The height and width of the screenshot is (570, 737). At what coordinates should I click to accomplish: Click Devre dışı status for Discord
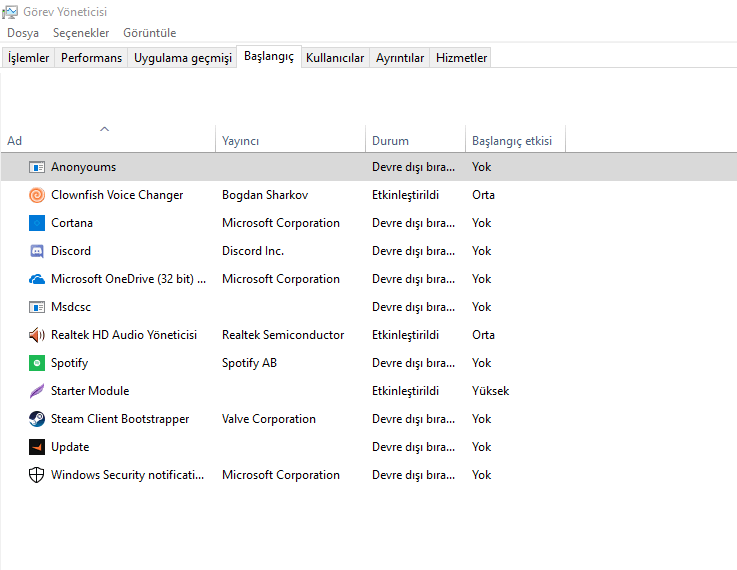click(413, 251)
